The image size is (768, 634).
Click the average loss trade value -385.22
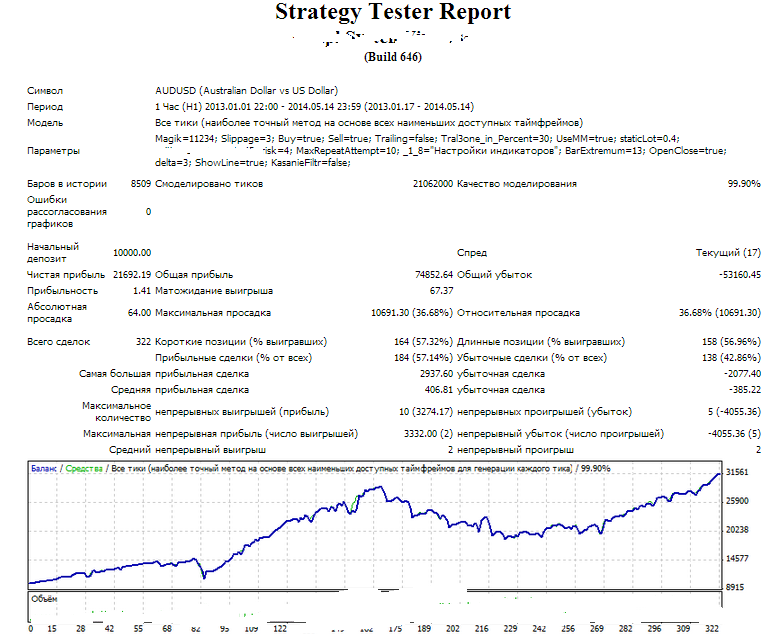[745, 390]
